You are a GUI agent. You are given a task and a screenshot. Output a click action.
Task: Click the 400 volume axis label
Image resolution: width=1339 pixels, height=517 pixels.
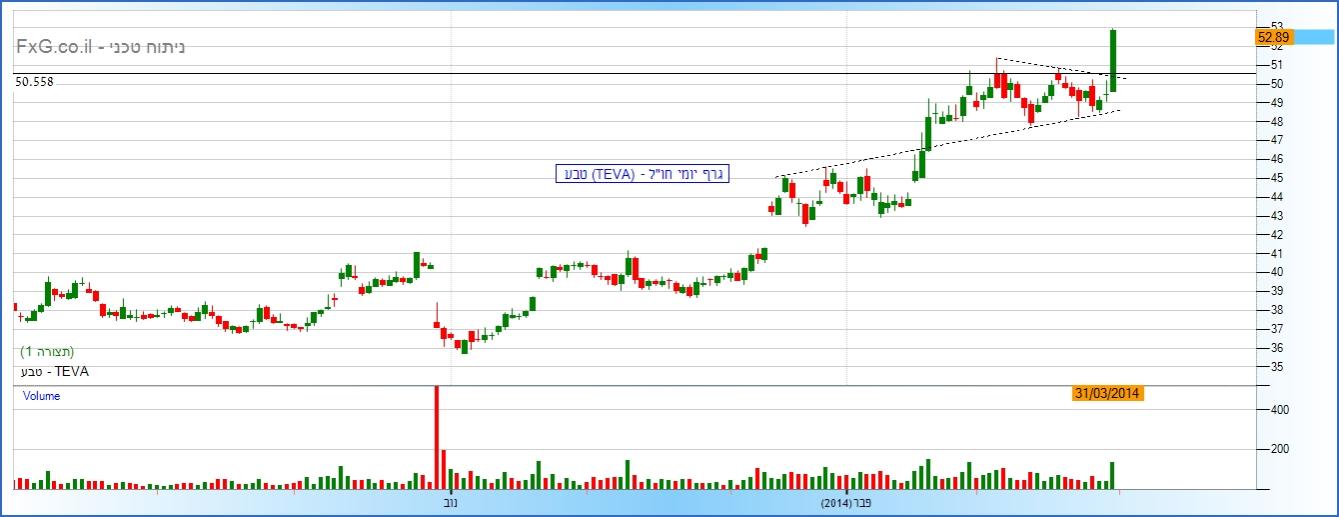(x=1279, y=410)
